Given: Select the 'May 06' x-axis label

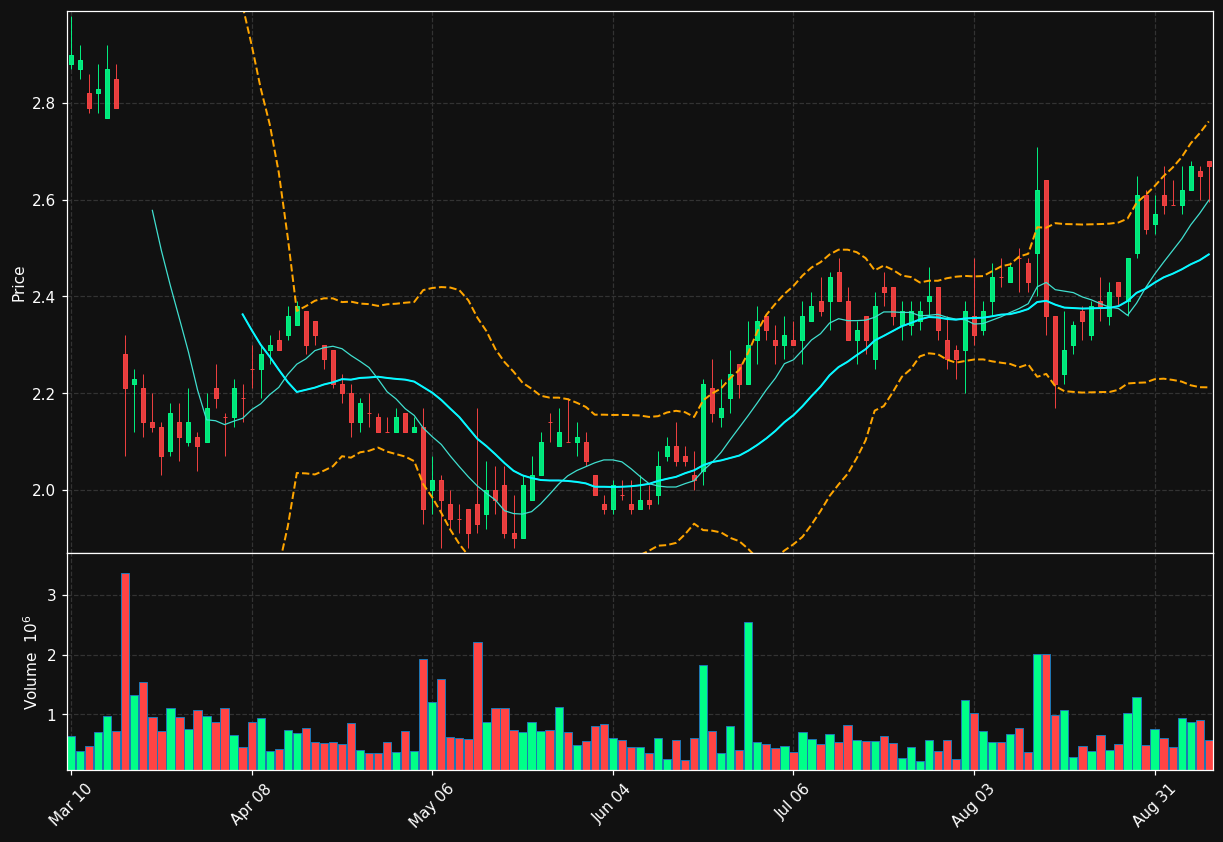Looking at the screenshot, I should 431,804.
